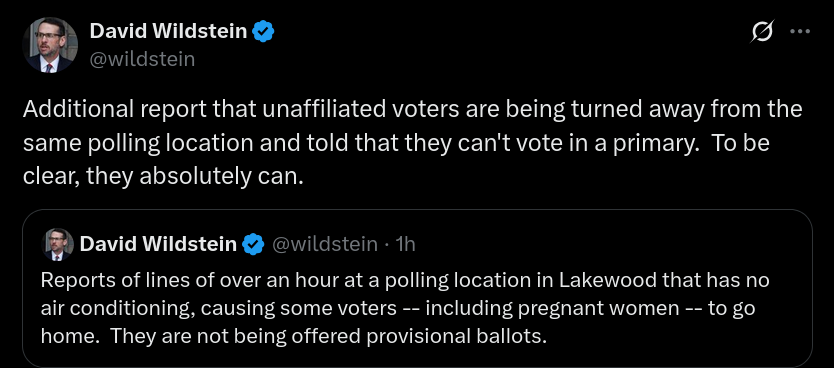834x368 pixels.
Task: Click the Grok explain-post icon
Action: [762, 32]
